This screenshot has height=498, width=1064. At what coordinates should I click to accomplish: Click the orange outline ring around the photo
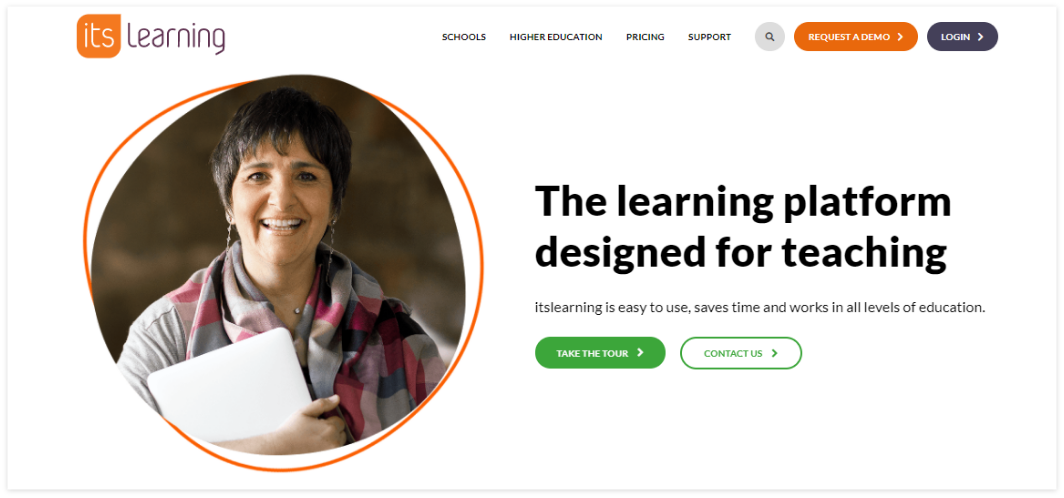pyautogui.click(x=479, y=271)
